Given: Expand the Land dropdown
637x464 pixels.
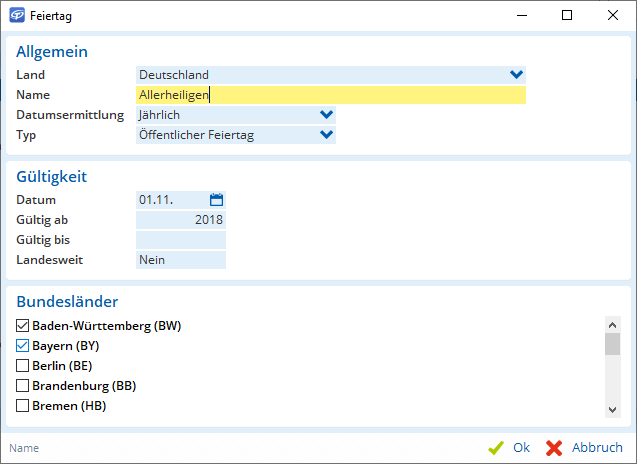Looking at the screenshot, I should (516, 74).
